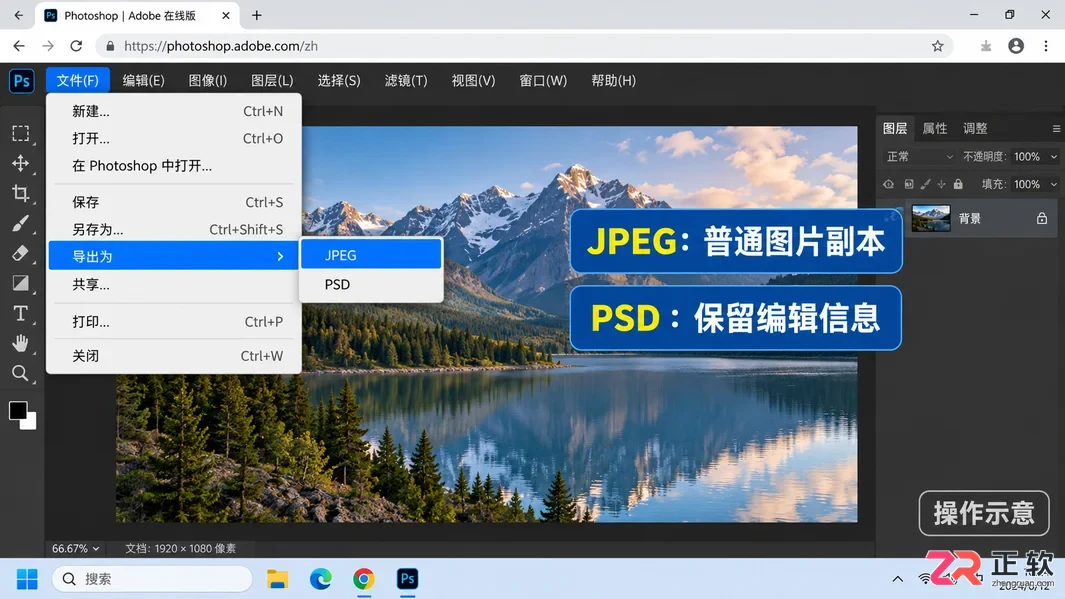Select JPEG in the export submenu
This screenshot has width=1065, height=599.
[x=371, y=255]
